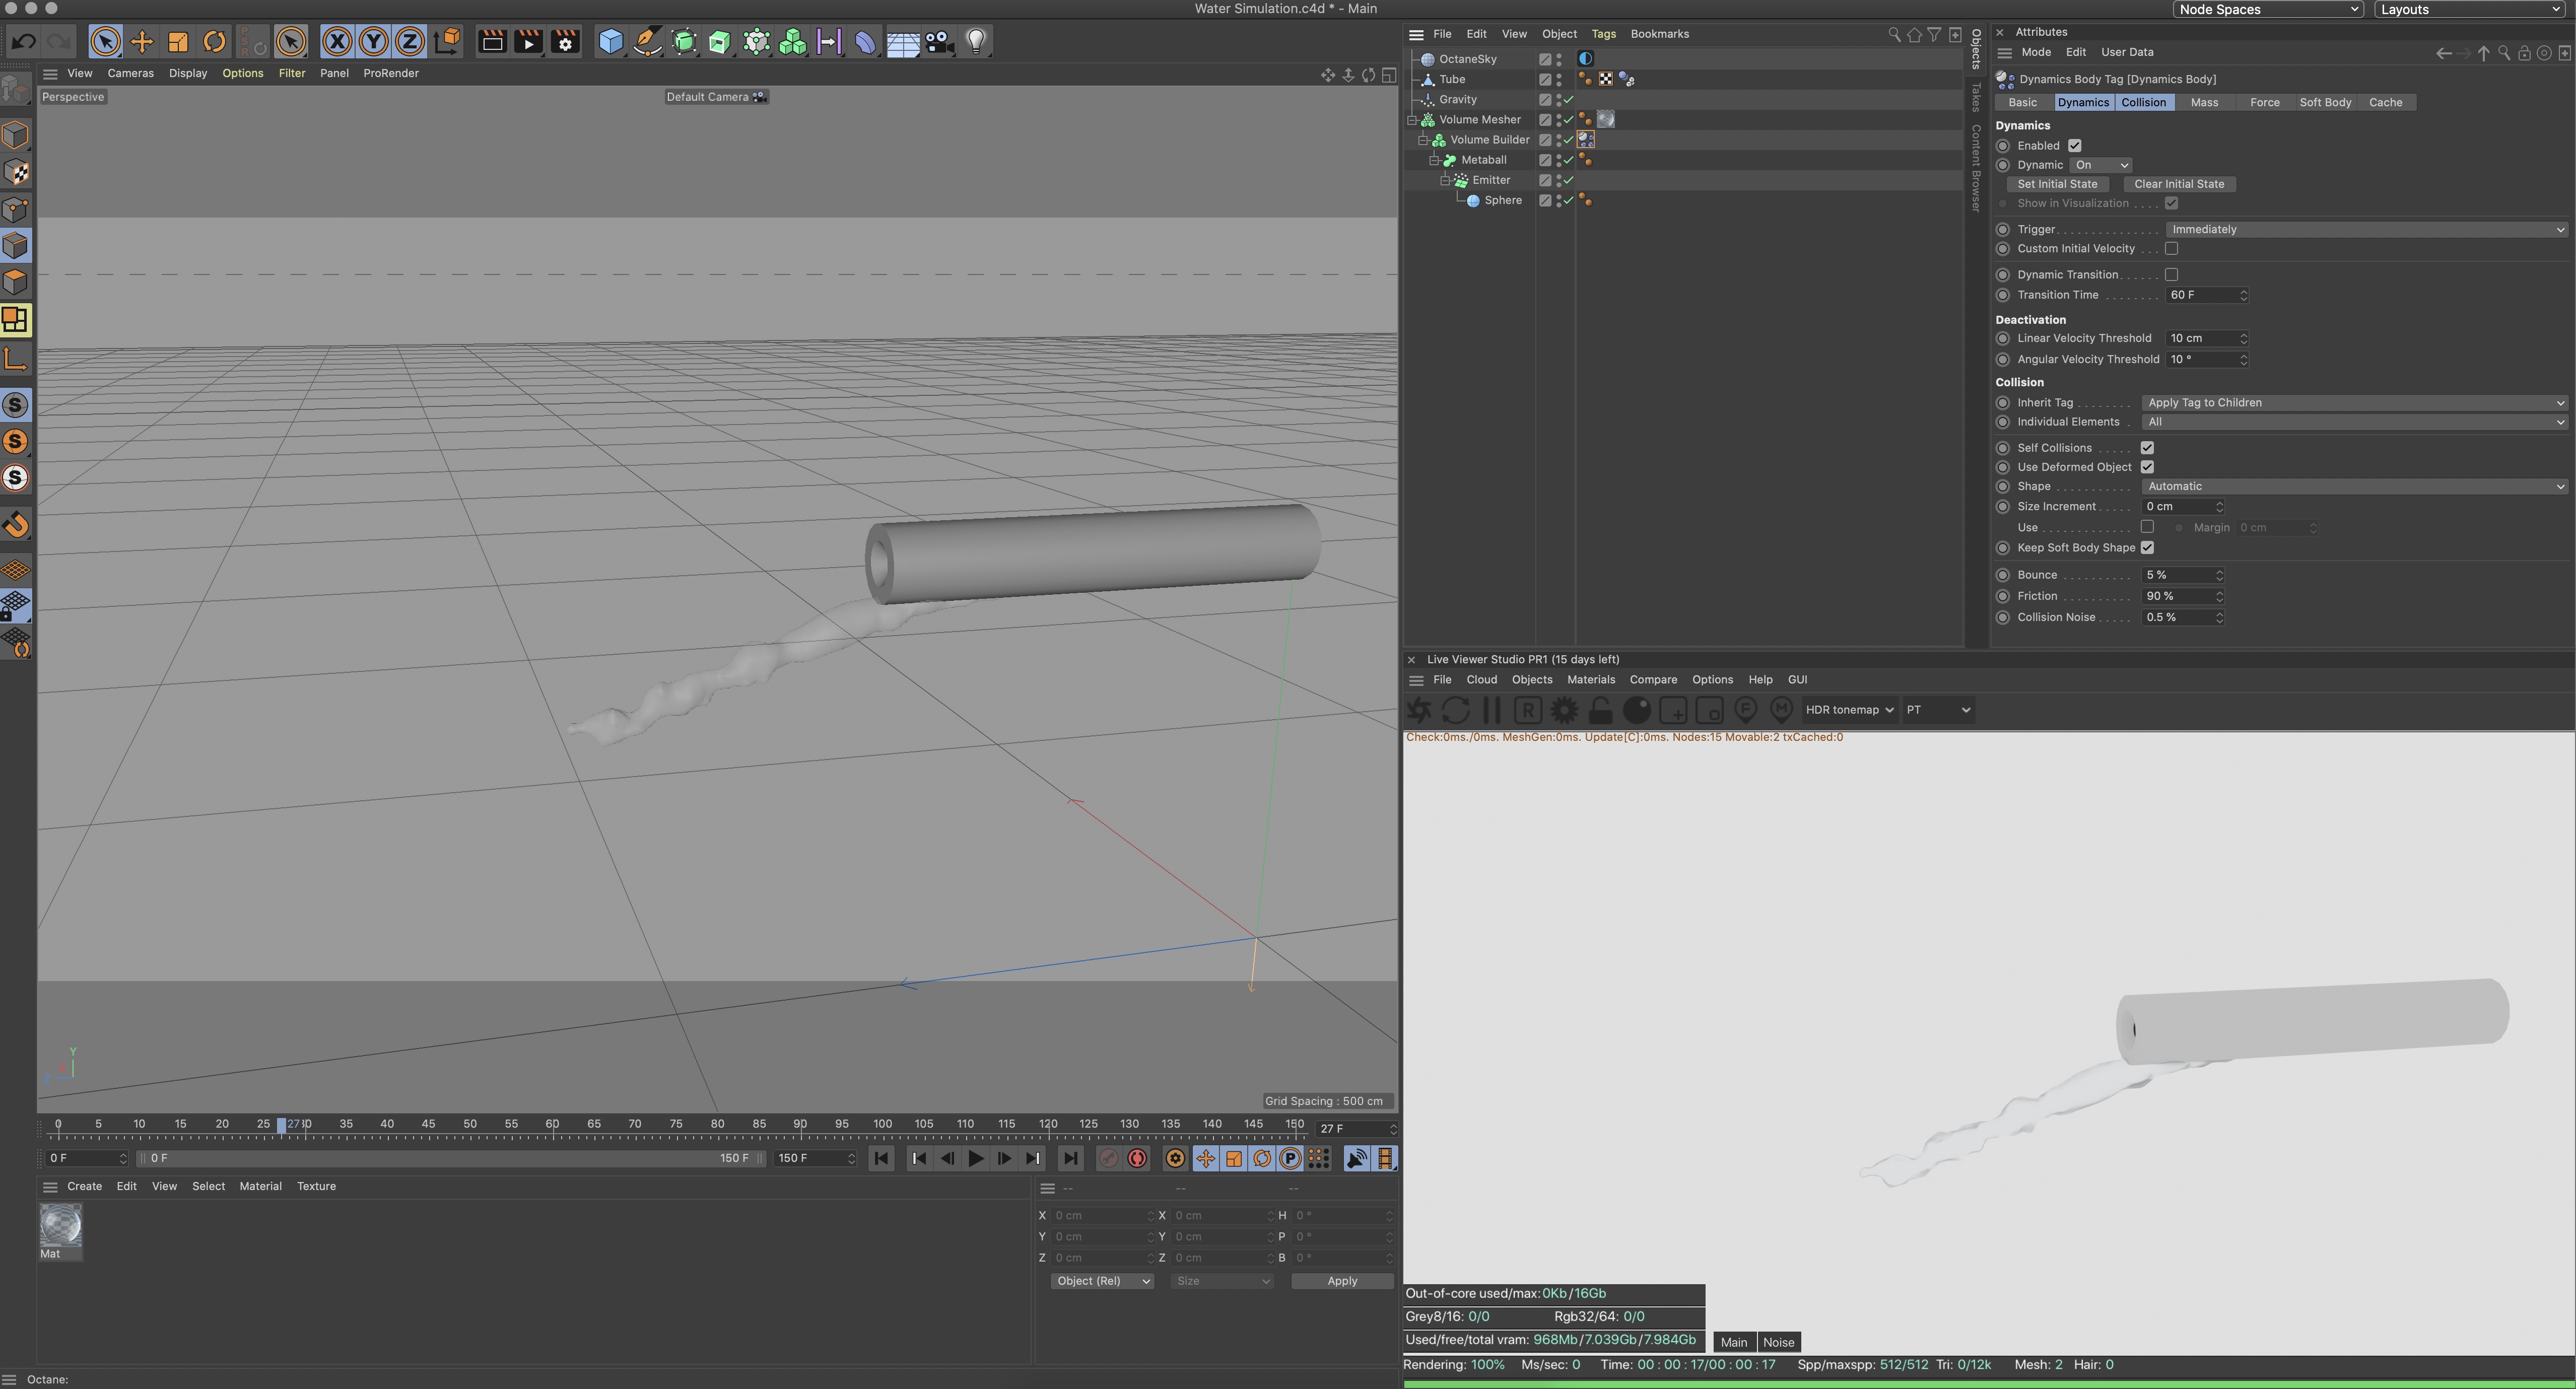Click the Workplane locked grid icon
This screenshot has height=1389, width=2576.
point(16,605)
